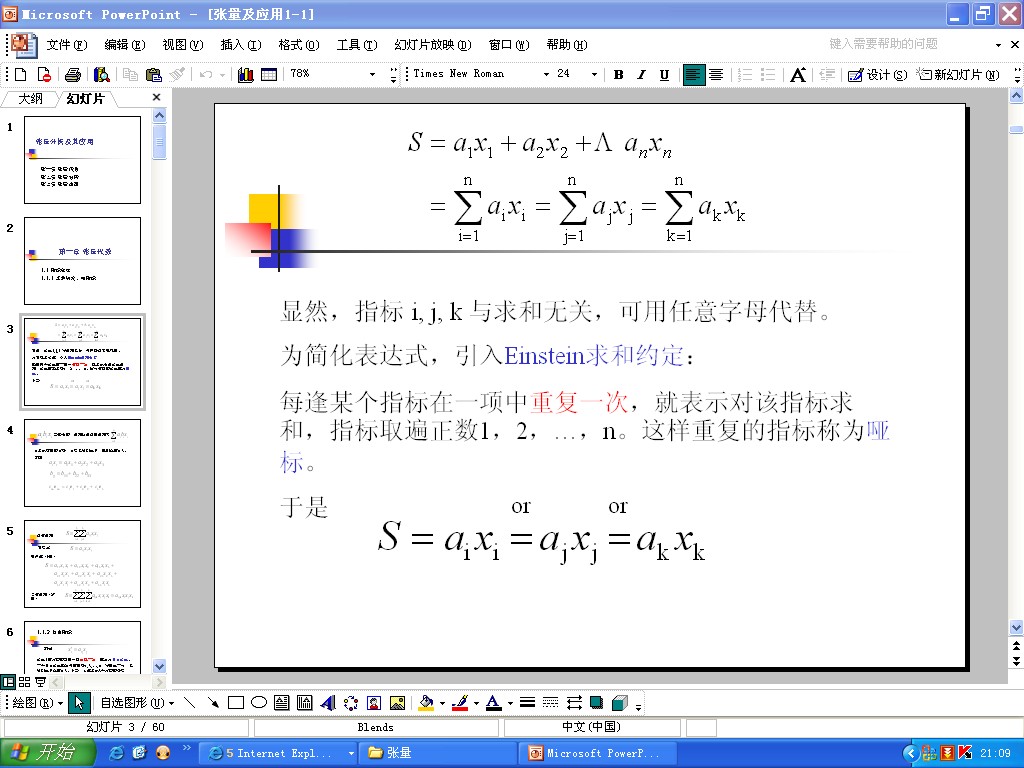The image size is (1024, 768).
Task: Insert a table via toolbar icon
Action: pyautogui.click(x=269, y=74)
